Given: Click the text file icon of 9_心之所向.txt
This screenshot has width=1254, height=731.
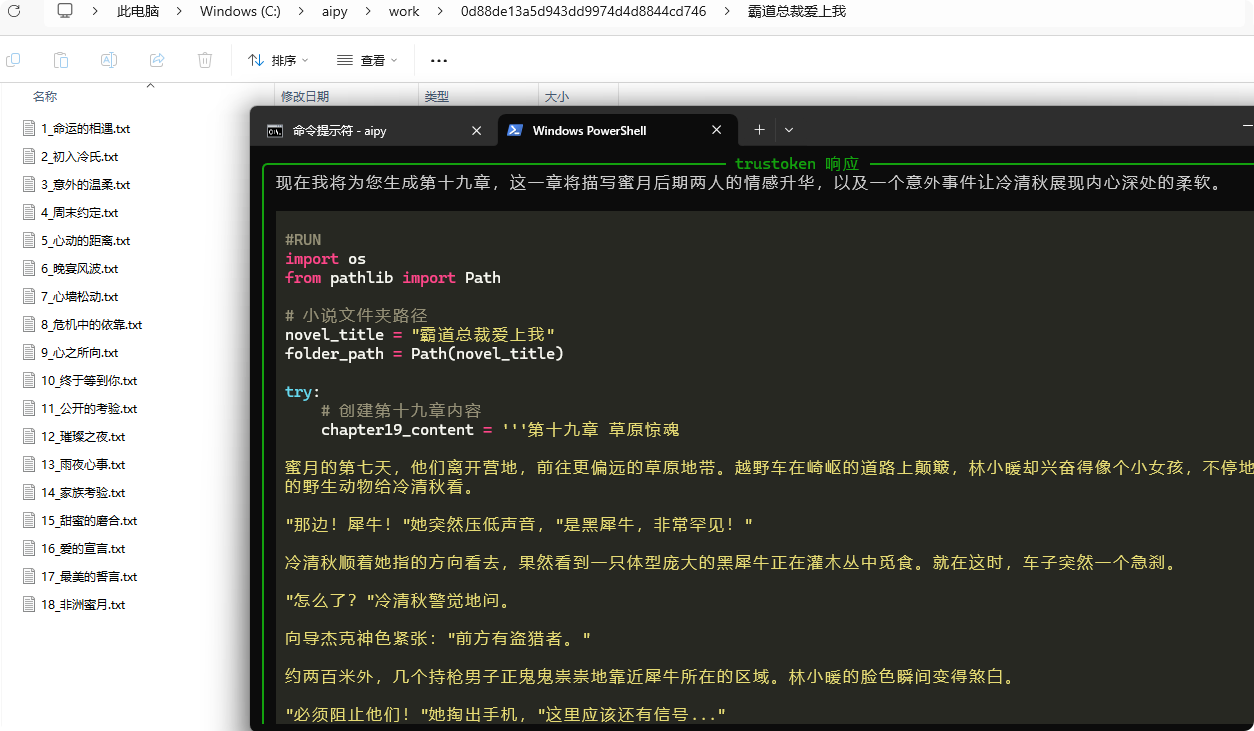Looking at the screenshot, I should (x=29, y=353).
